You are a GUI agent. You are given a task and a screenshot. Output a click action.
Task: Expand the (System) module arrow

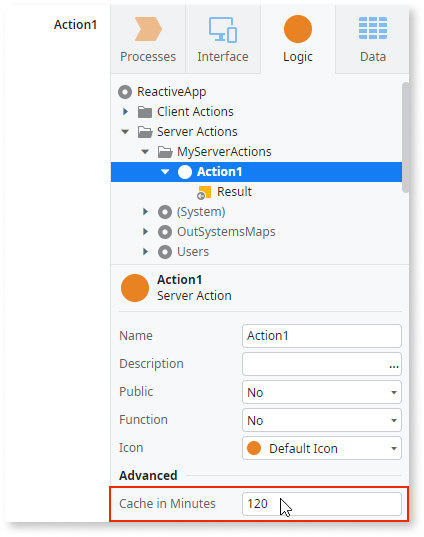pos(146,212)
